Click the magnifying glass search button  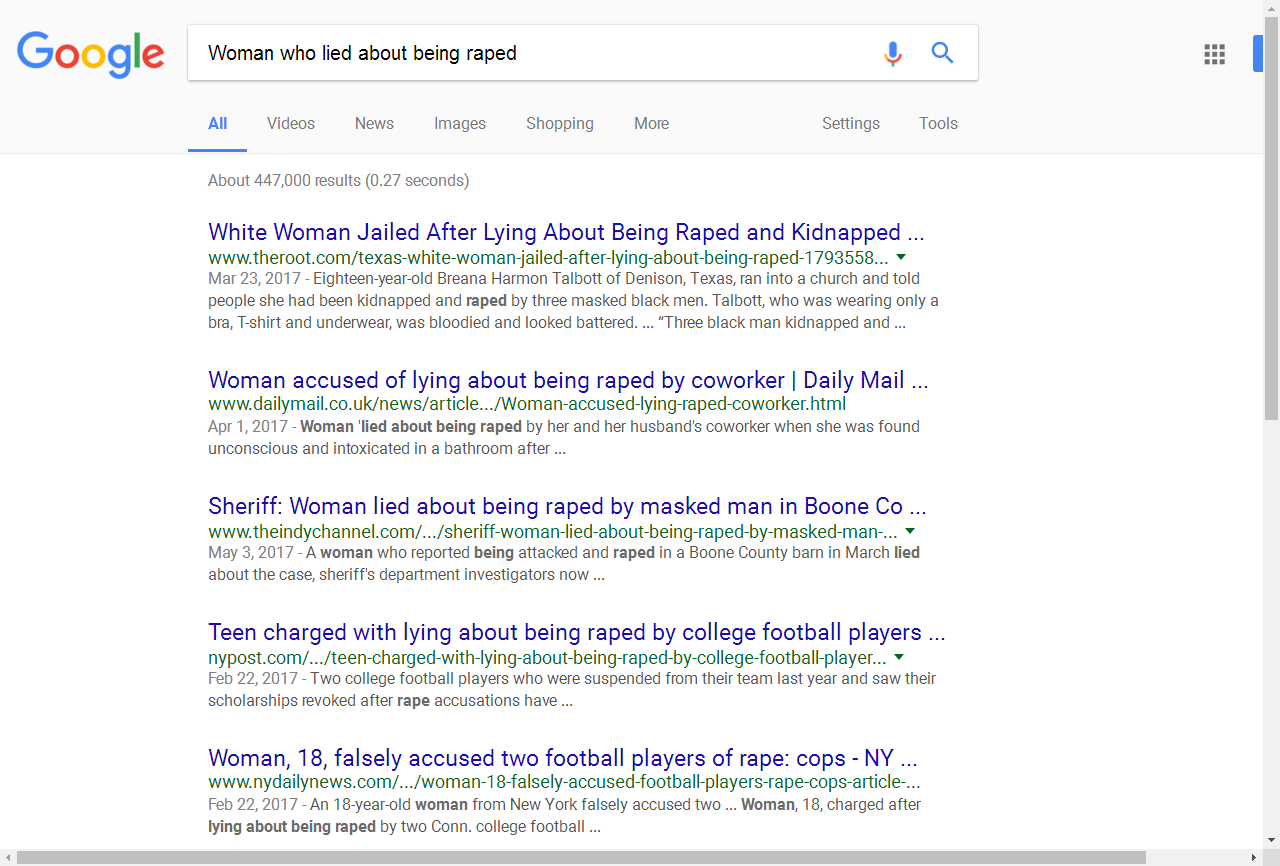coord(942,53)
